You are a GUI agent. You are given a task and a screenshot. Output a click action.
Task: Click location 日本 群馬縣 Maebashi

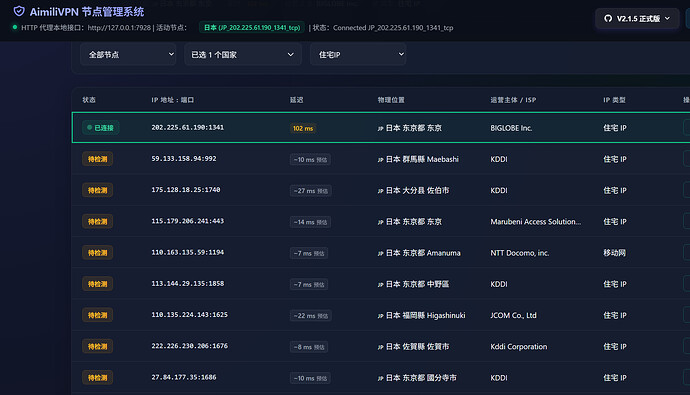418,159
